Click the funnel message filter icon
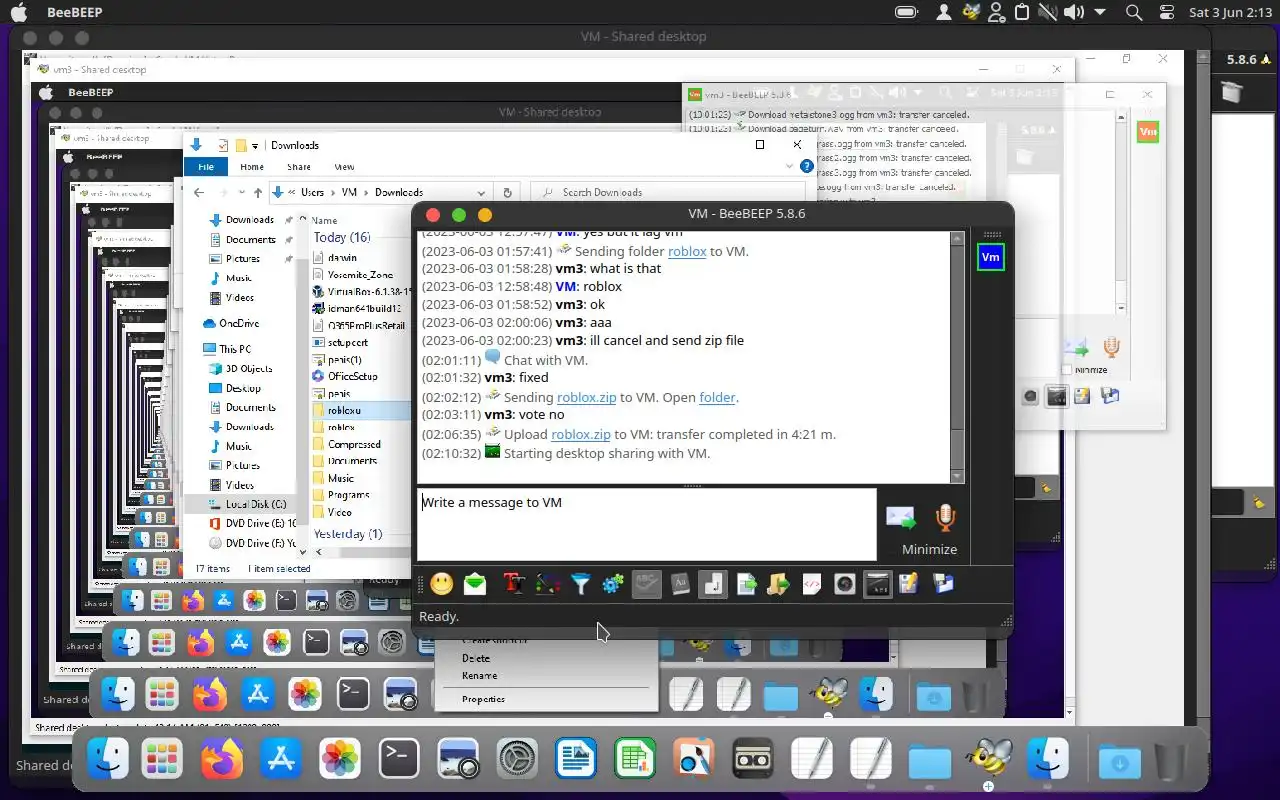The image size is (1280, 800). point(580,584)
